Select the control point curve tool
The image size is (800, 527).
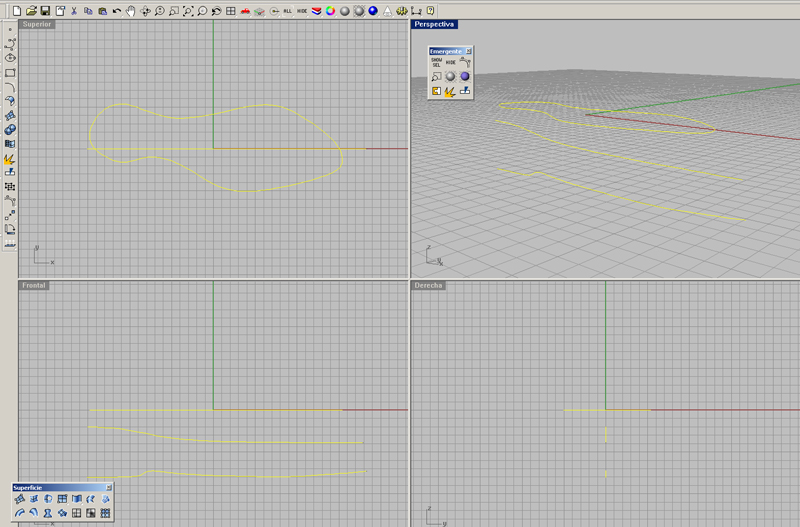tap(10, 44)
